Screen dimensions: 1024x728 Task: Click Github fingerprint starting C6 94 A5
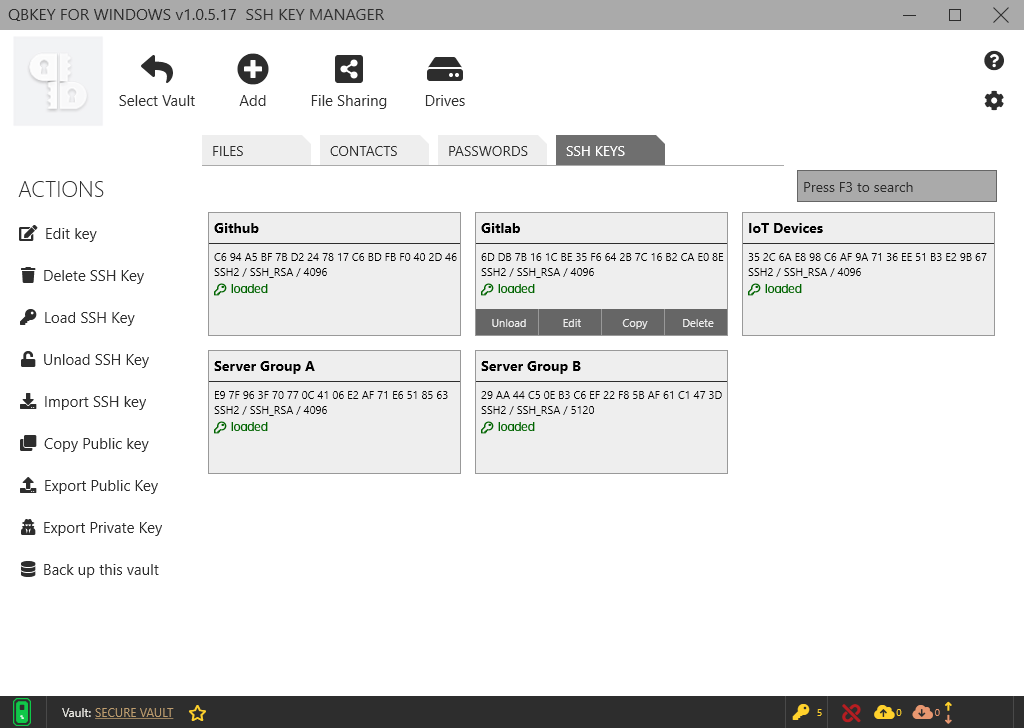click(x=336, y=257)
